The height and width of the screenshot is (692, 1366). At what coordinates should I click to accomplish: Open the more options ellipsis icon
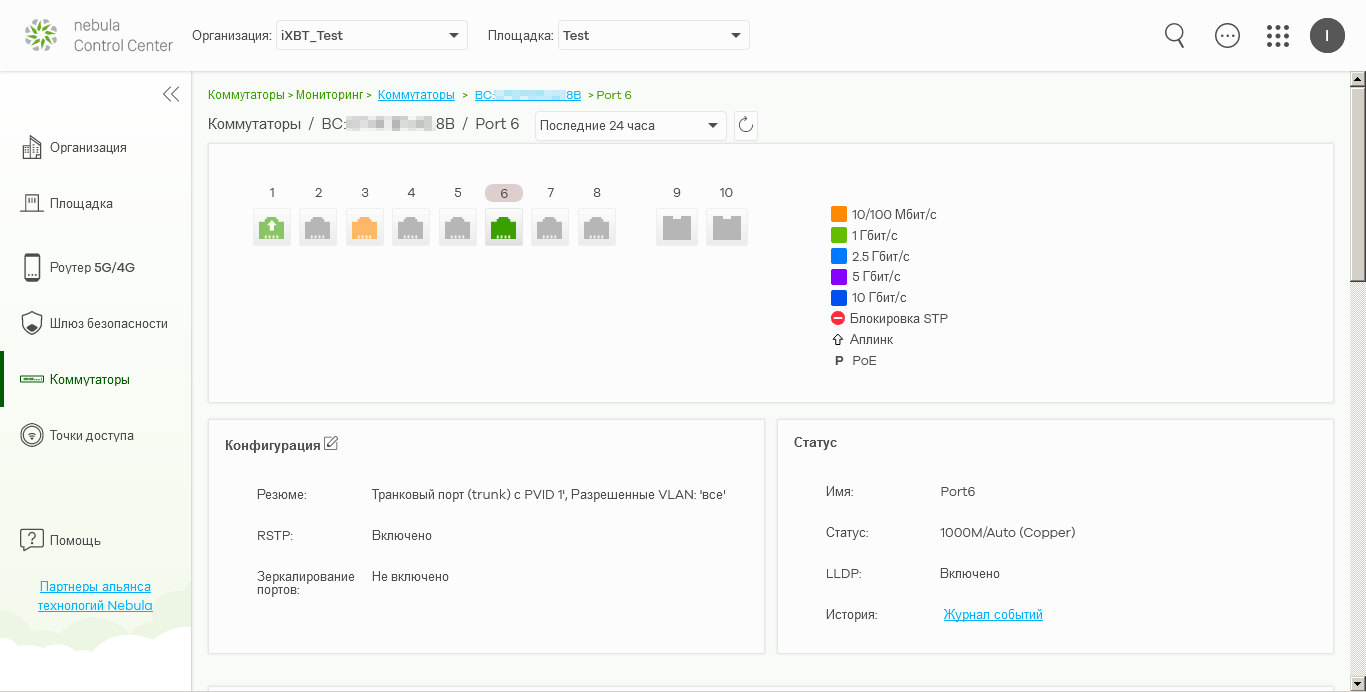pyautogui.click(x=1227, y=35)
